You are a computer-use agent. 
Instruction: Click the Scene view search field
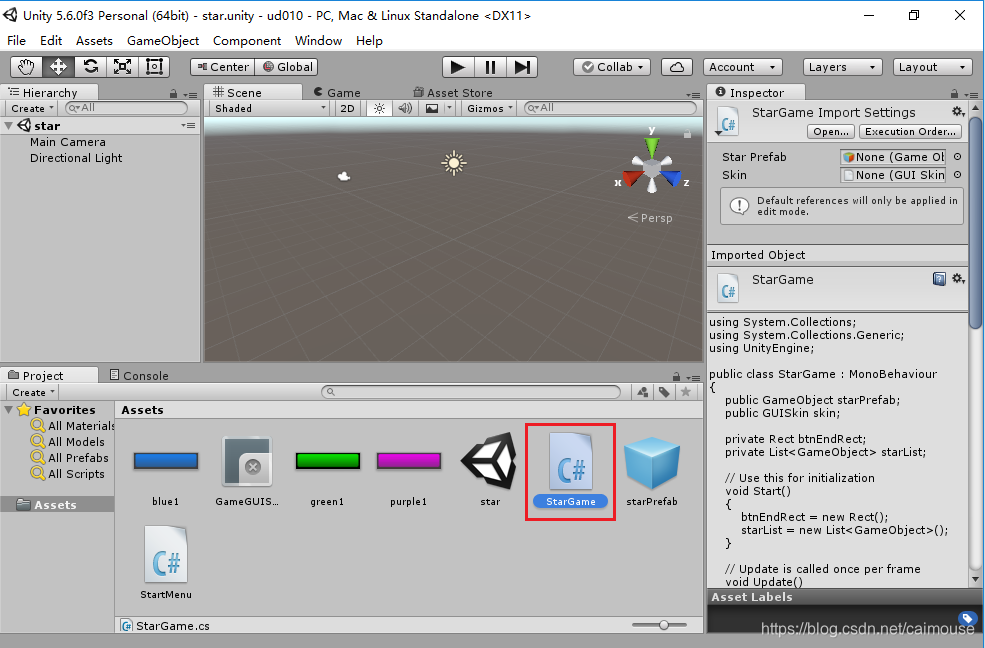coord(610,108)
